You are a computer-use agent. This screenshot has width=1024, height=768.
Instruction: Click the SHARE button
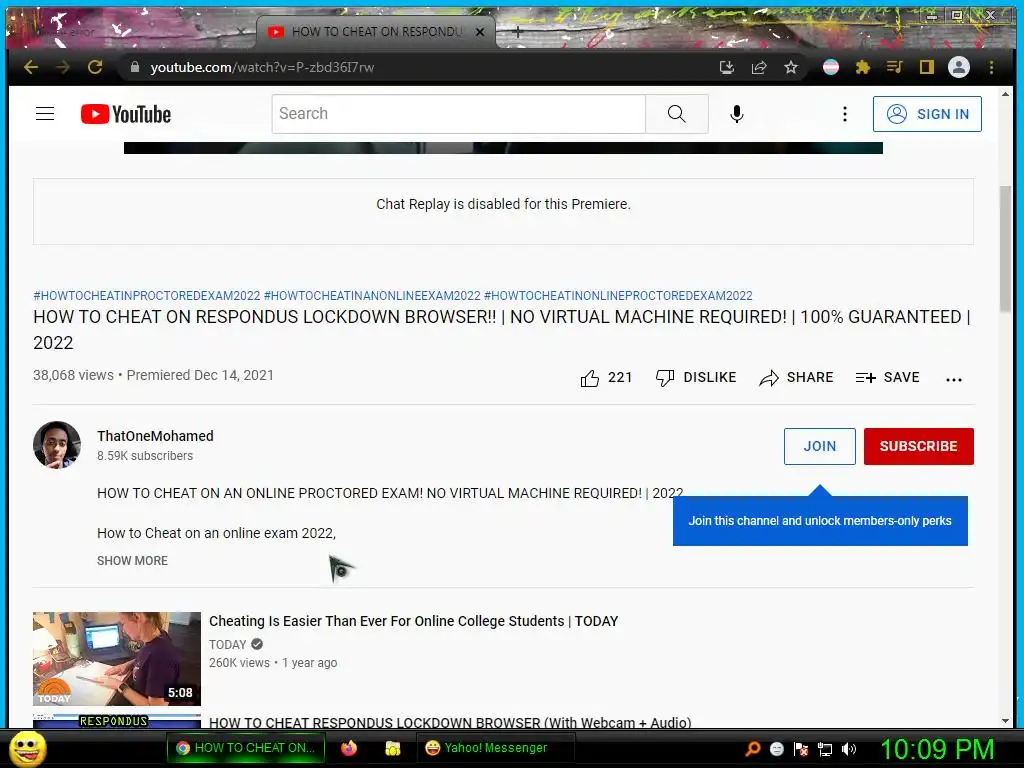click(796, 377)
